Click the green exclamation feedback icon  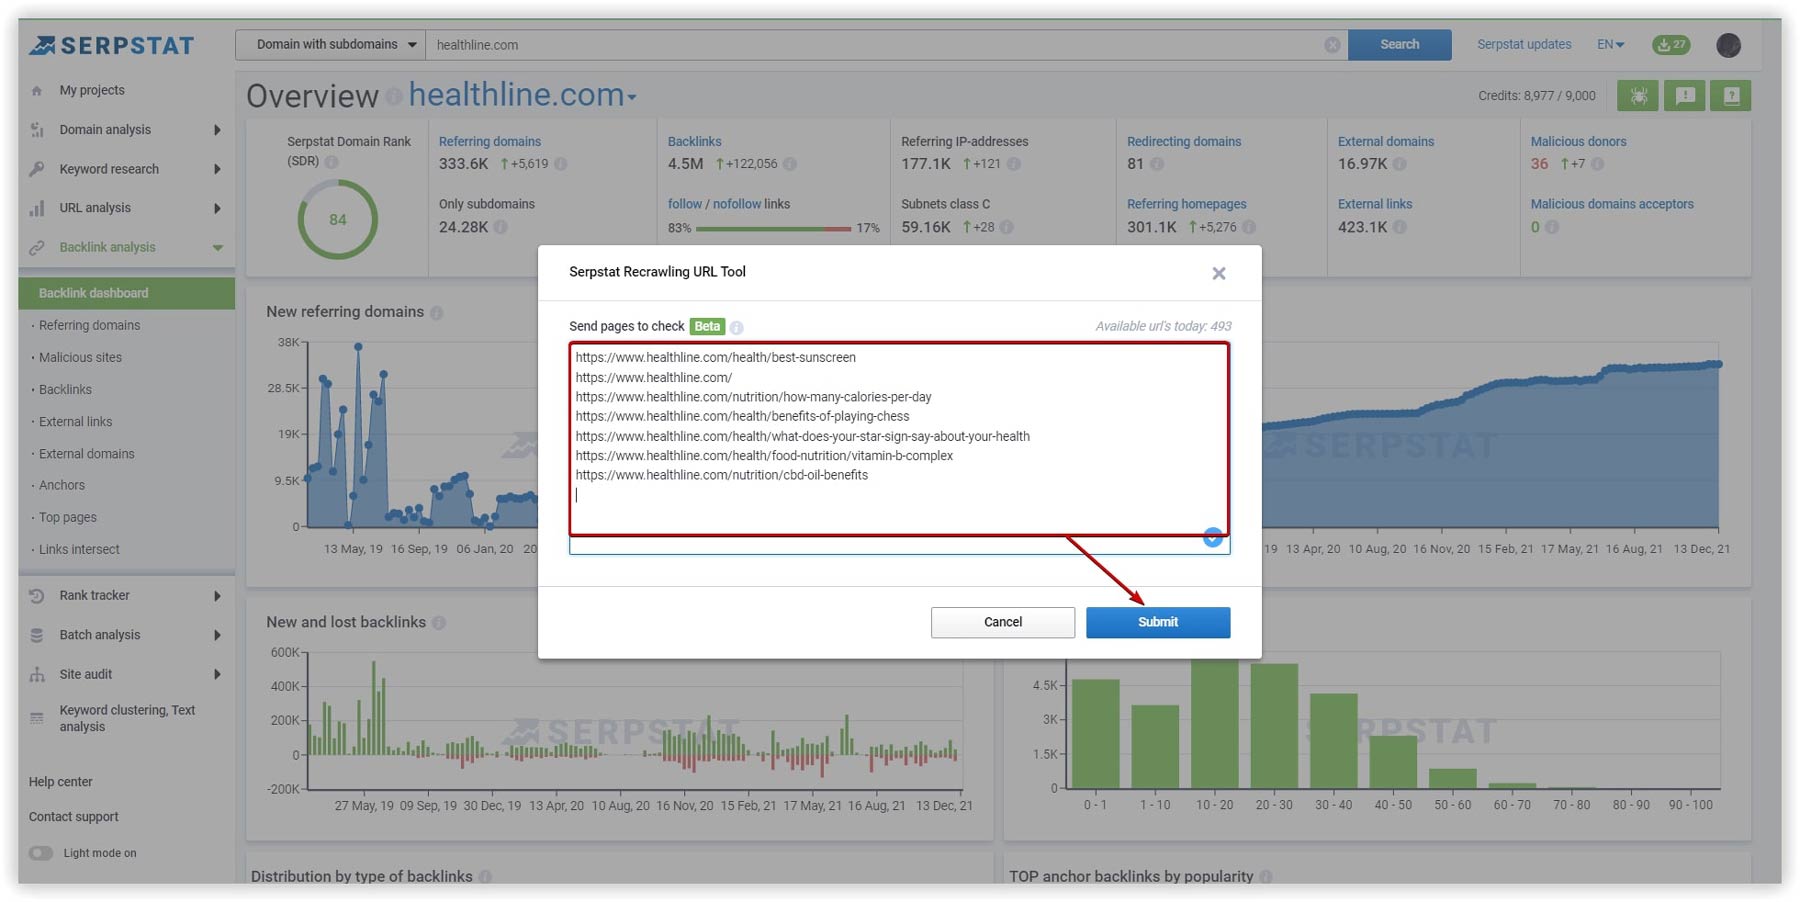[x=1685, y=96]
